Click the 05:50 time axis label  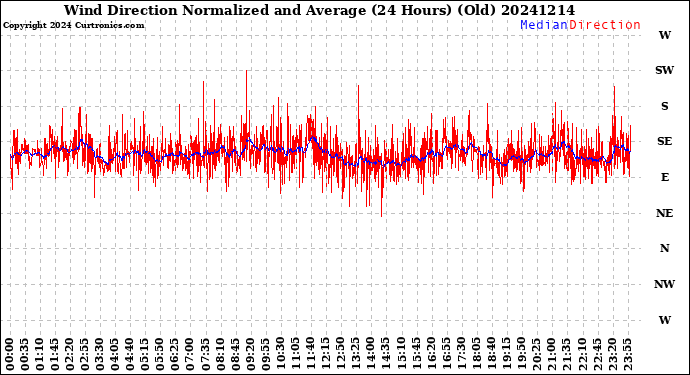tap(160, 354)
